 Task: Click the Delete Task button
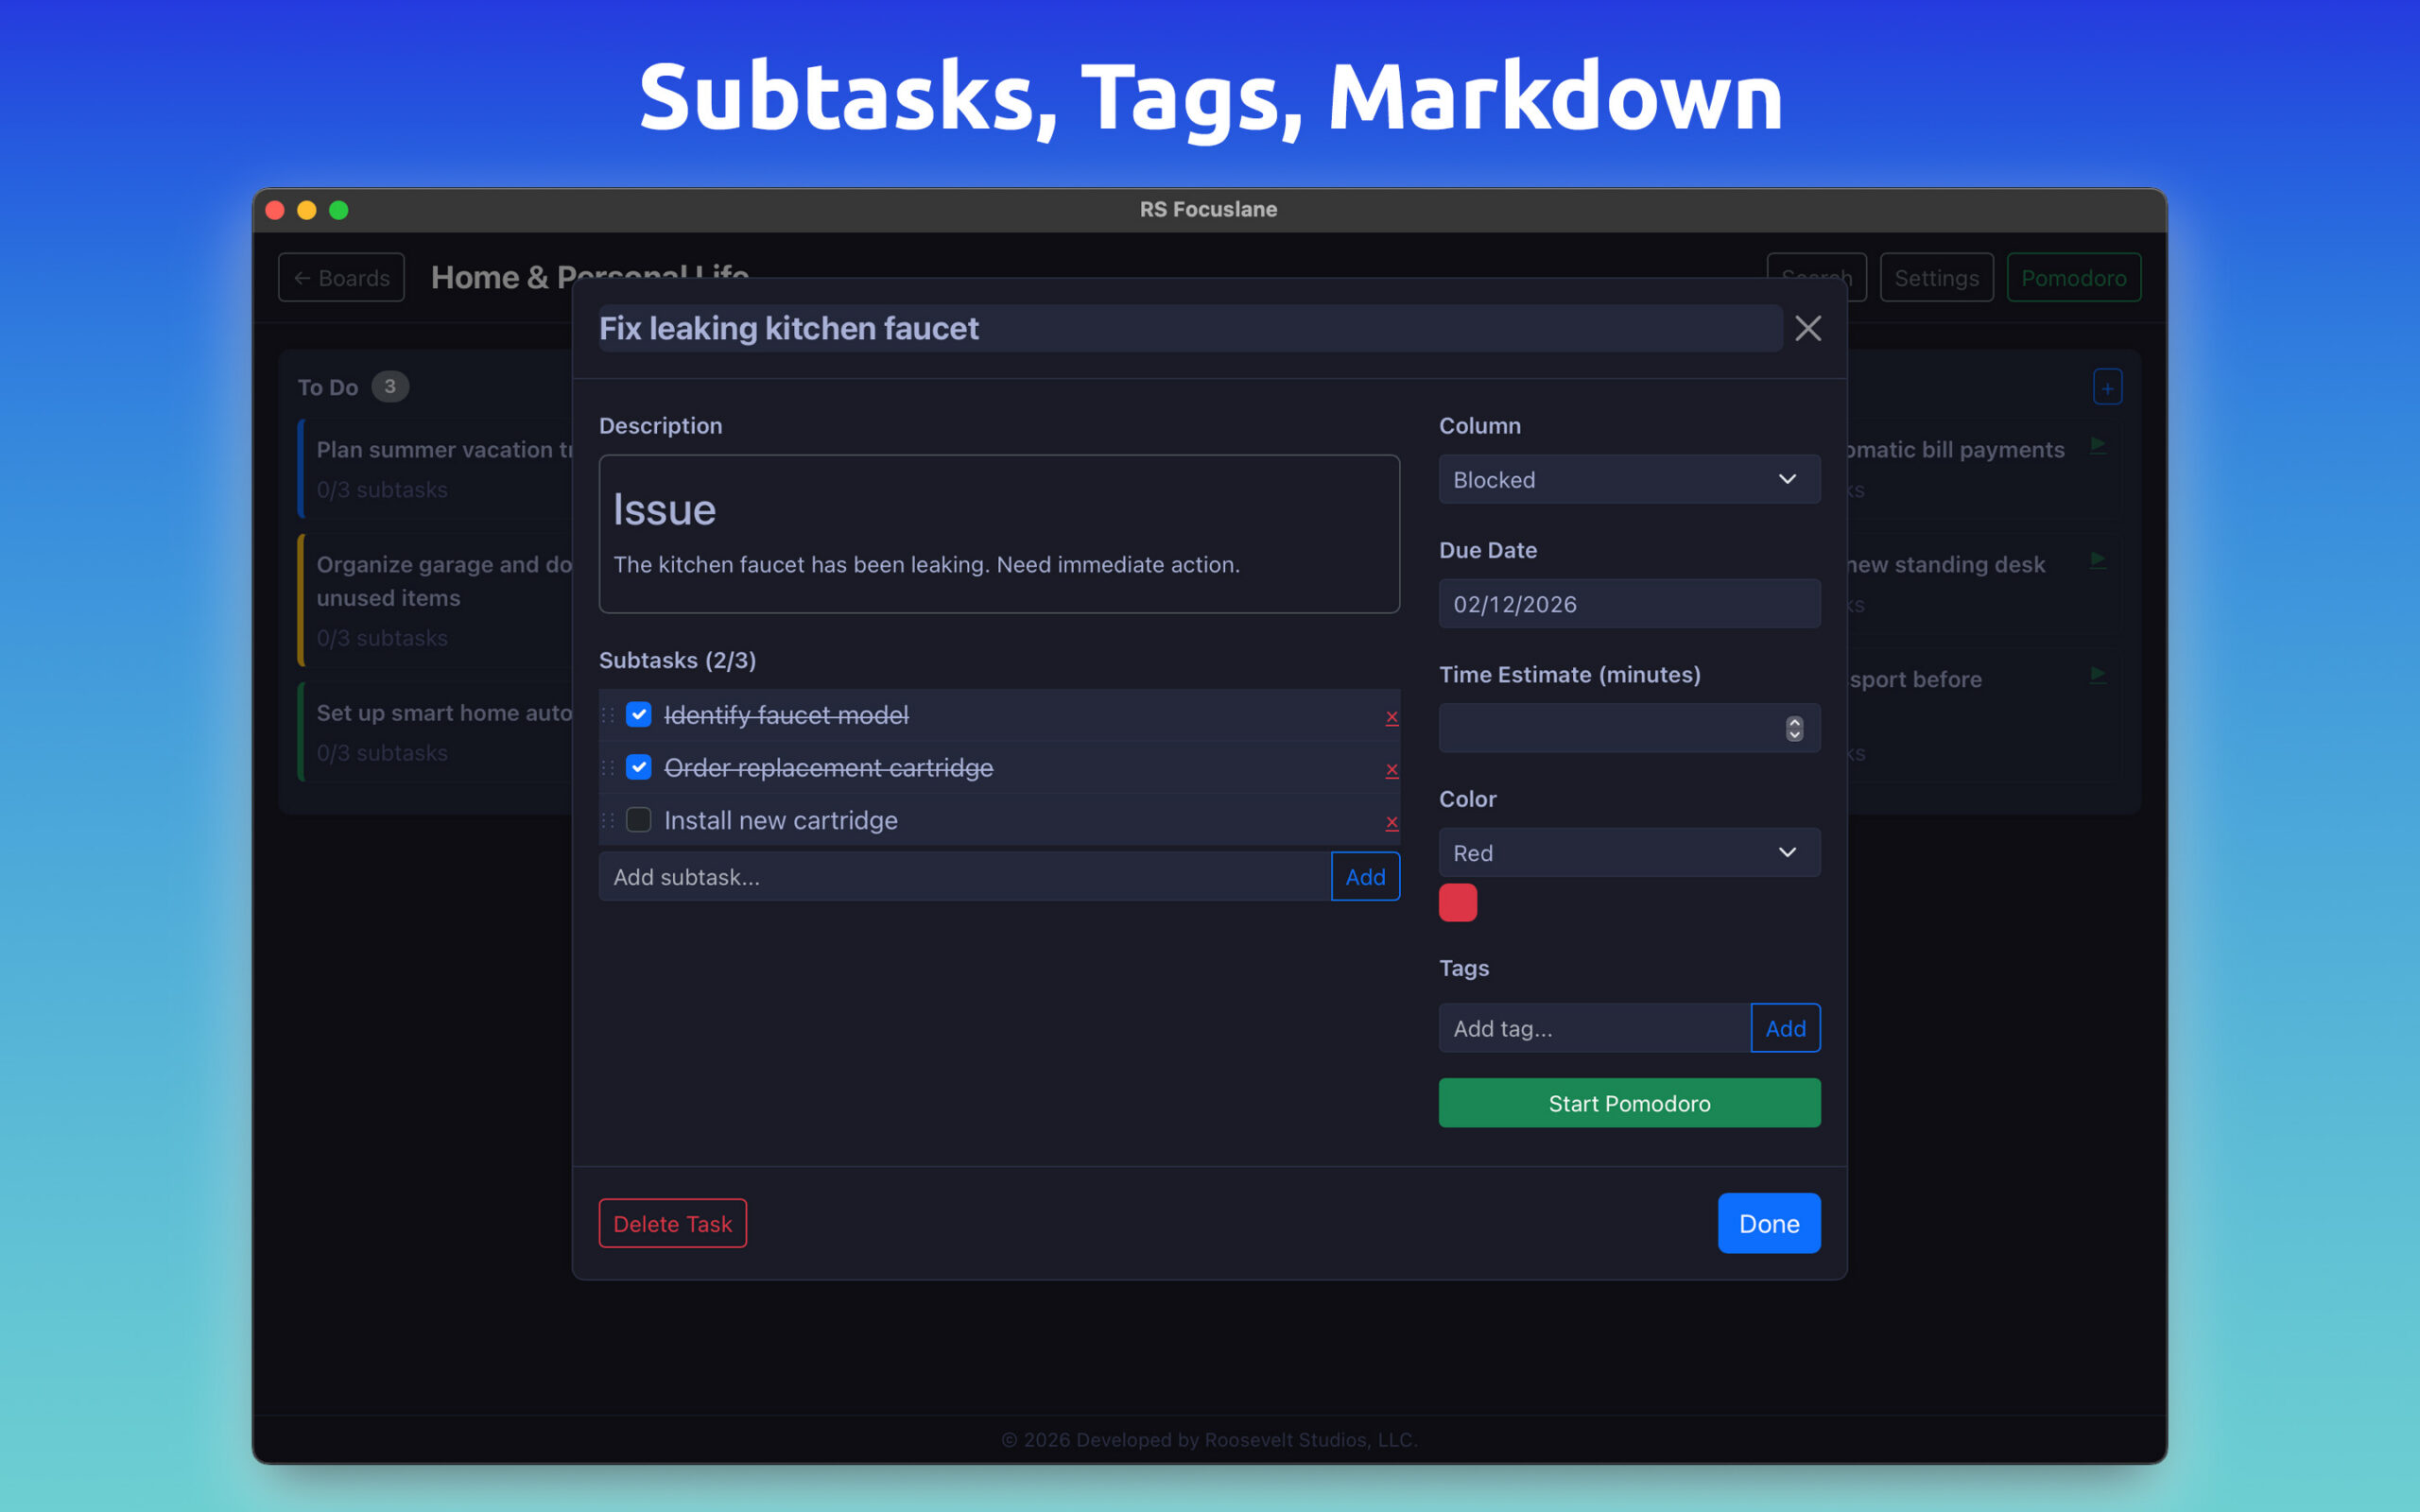tap(672, 1223)
